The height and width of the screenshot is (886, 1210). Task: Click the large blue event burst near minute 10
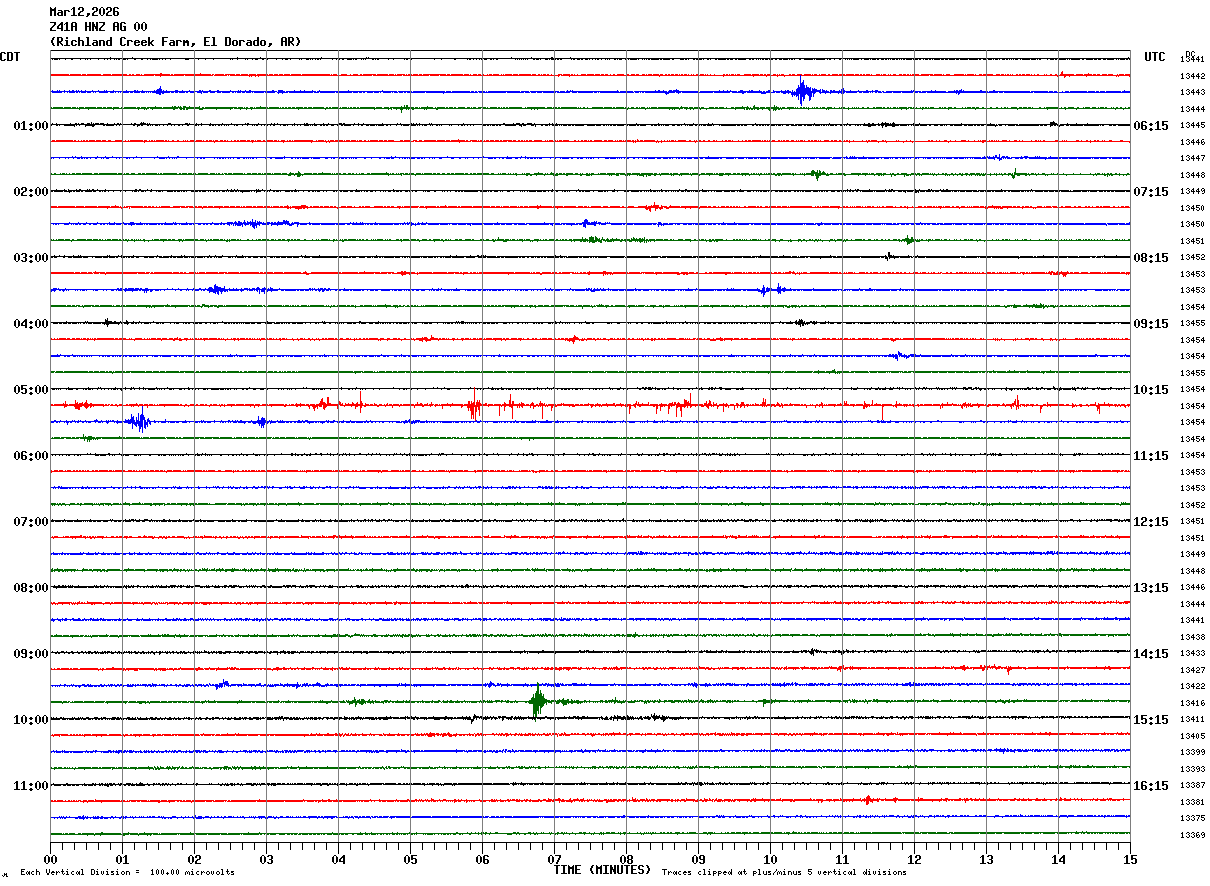pyautogui.click(x=802, y=92)
